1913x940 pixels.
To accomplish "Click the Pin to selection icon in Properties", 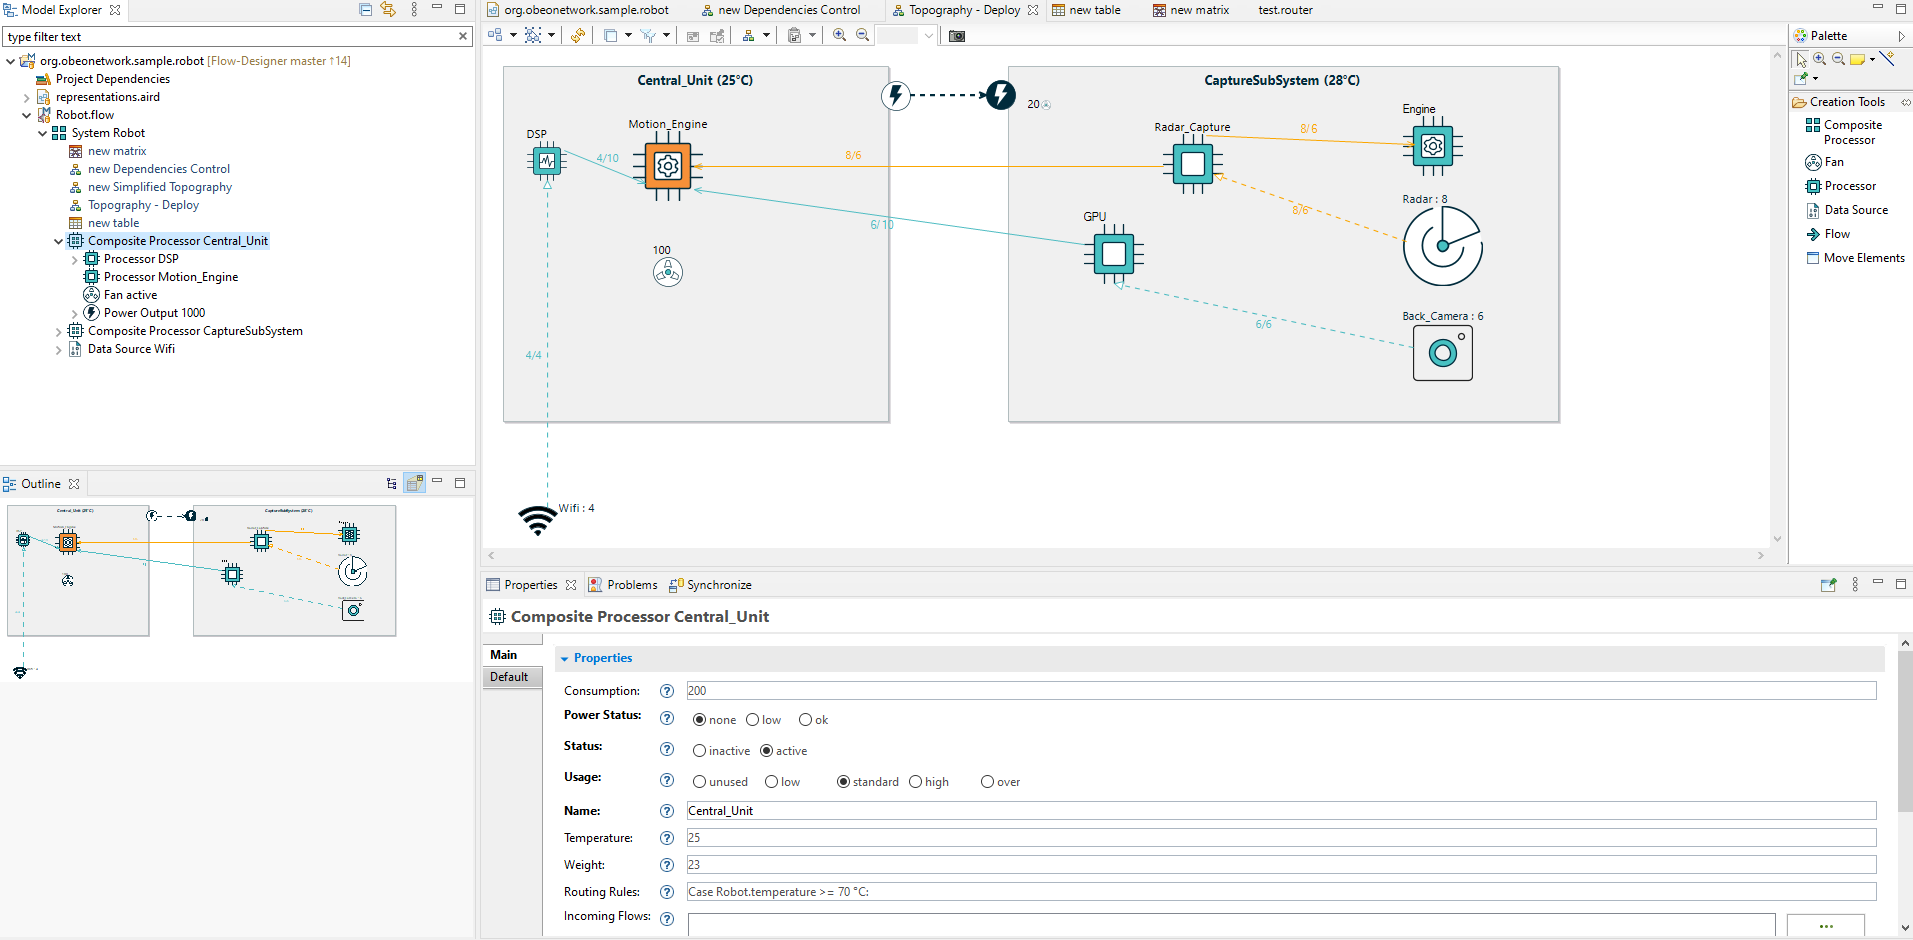I will [x=1829, y=585].
